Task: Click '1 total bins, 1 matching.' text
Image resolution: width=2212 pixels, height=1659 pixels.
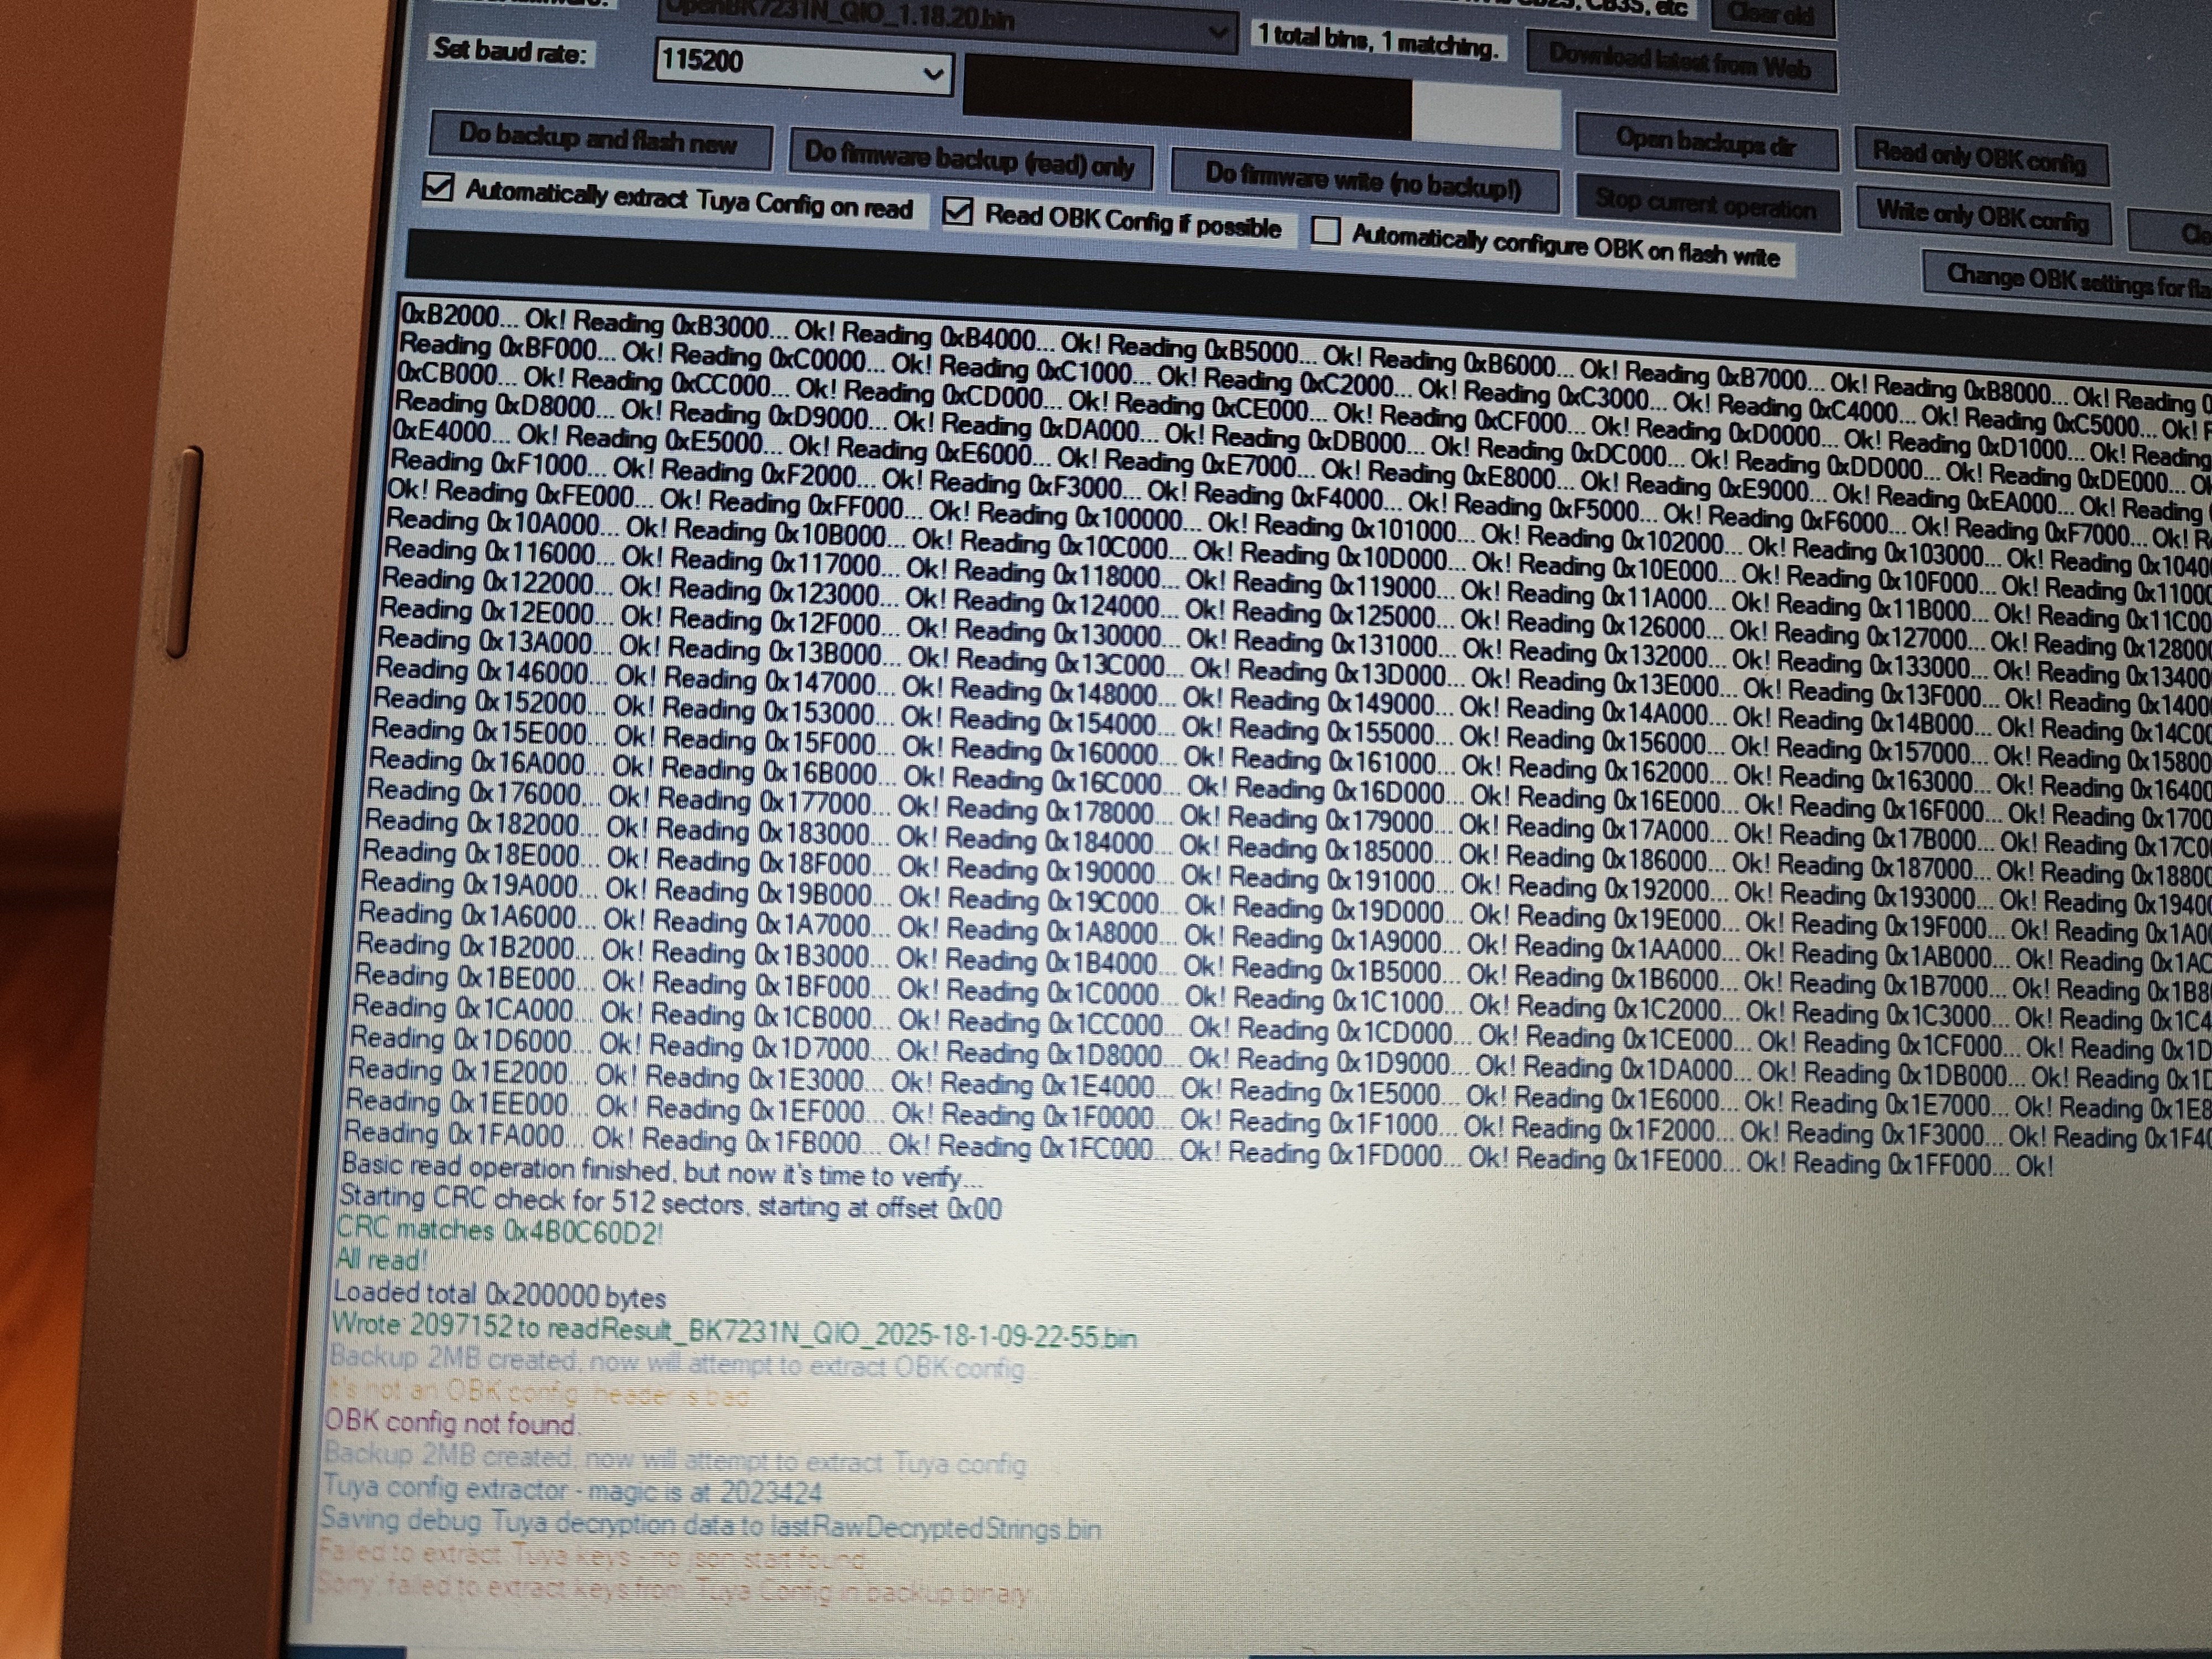Action: (x=1378, y=40)
